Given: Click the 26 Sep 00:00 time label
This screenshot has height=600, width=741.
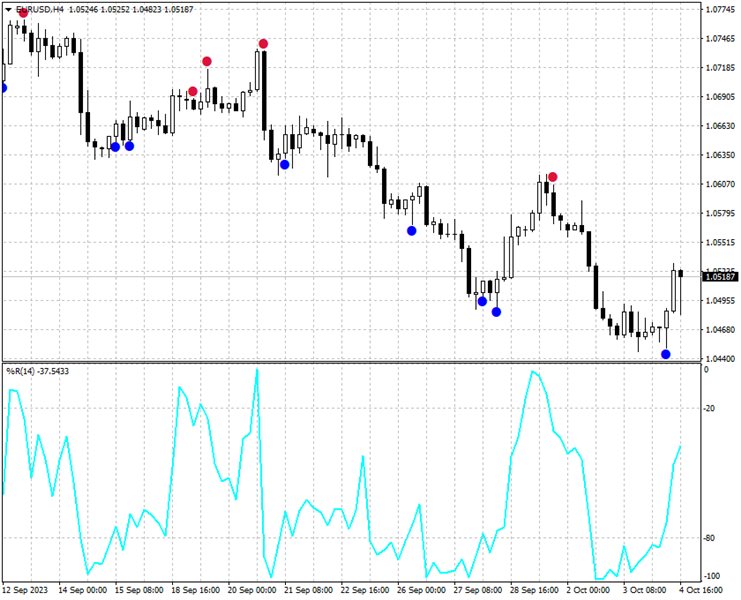Looking at the screenshot, I should click(422, 590).
